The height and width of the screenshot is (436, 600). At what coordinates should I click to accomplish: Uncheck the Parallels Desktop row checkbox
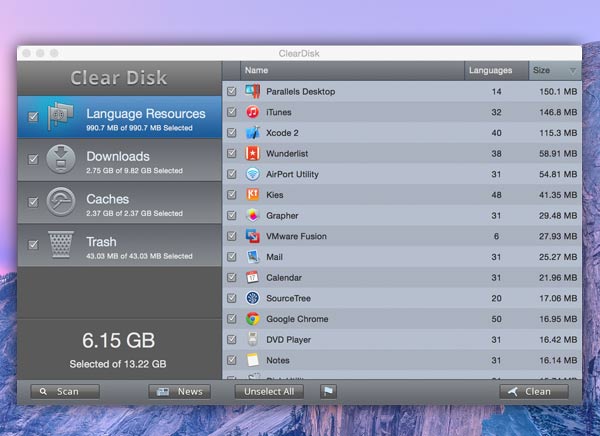pyautogui.click(x=232, y=91)
